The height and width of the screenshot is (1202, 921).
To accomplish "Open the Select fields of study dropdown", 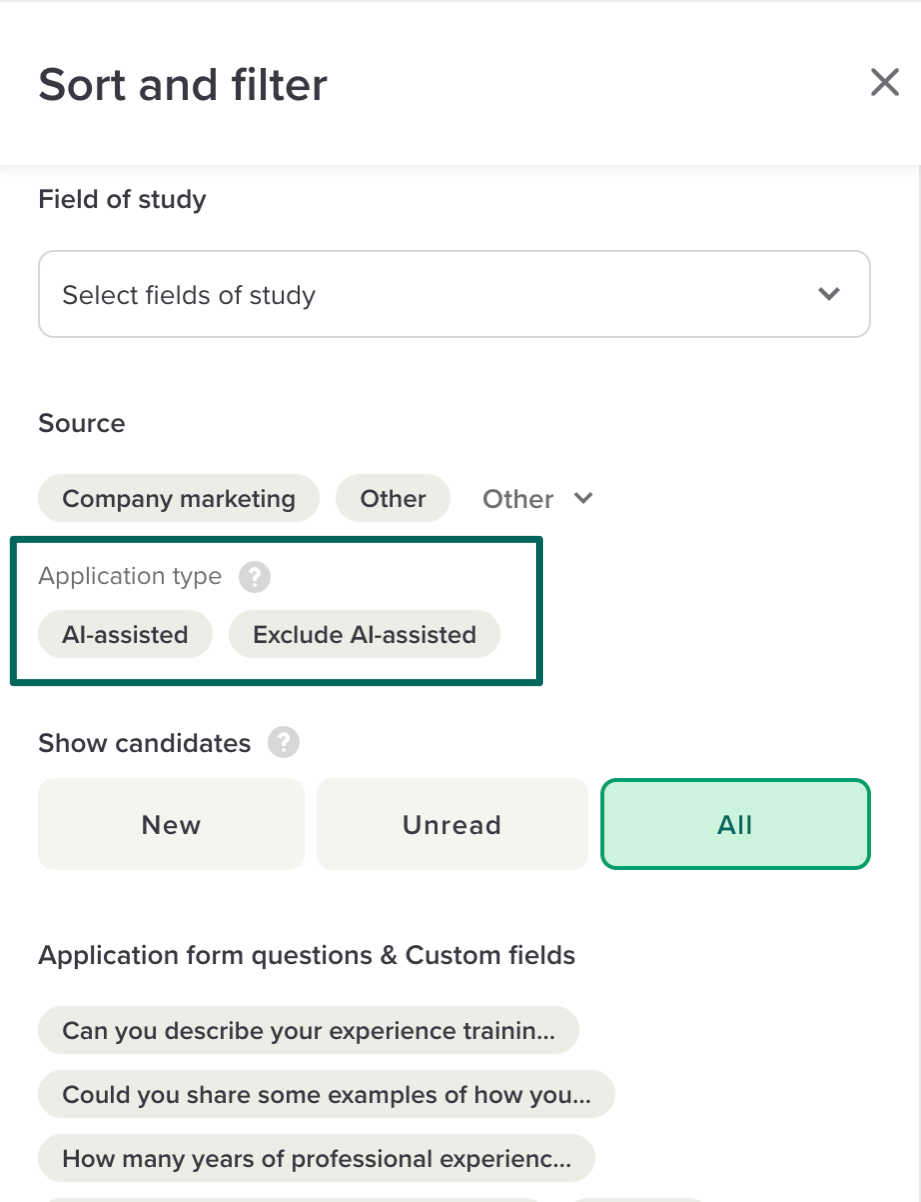I will pos(453,295).
